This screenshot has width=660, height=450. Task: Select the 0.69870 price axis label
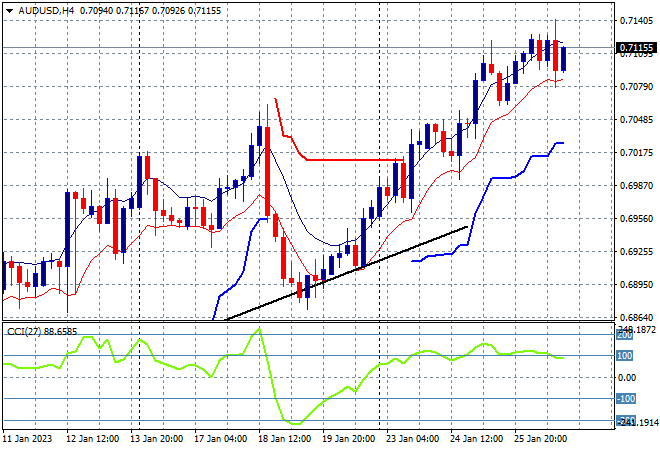pyautogui.click(x=636, y=186)
